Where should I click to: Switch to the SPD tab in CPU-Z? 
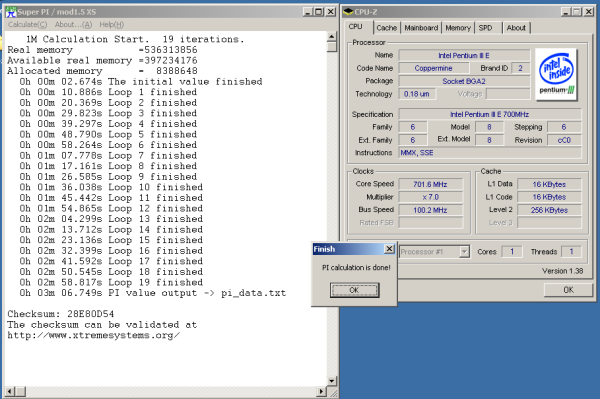coord(486,28)
